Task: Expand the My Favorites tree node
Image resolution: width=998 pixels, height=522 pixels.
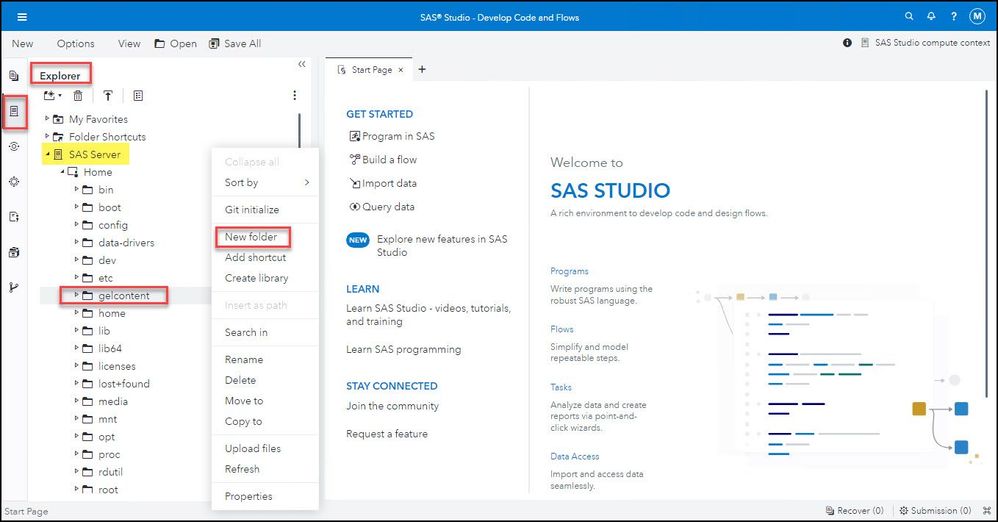Action: 47,119
